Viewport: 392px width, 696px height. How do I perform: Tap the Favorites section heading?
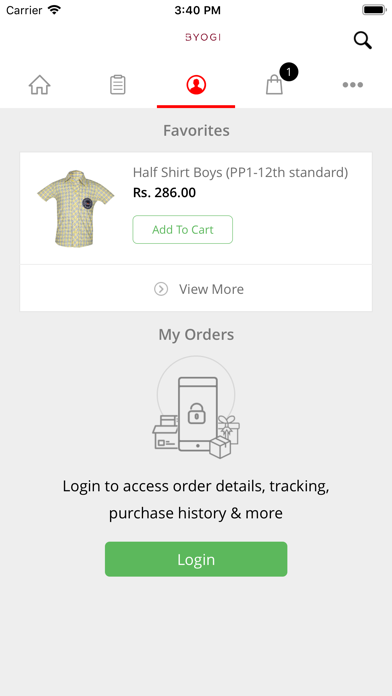[196, 130]
